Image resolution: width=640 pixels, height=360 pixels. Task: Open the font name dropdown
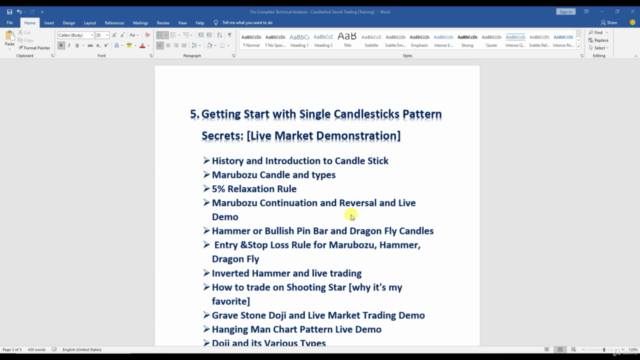92,35
